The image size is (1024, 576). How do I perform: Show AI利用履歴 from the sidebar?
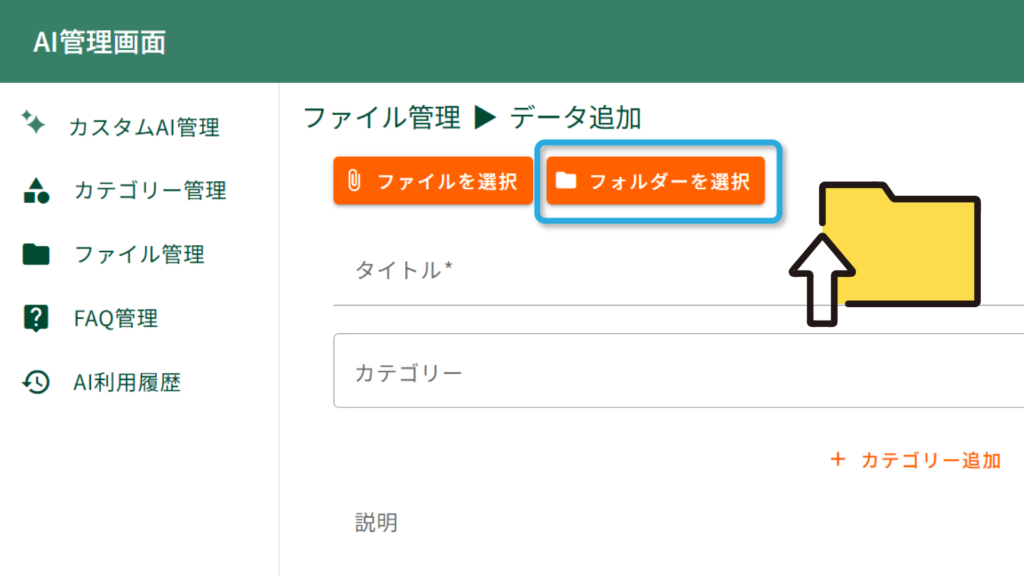click(127, 382)
